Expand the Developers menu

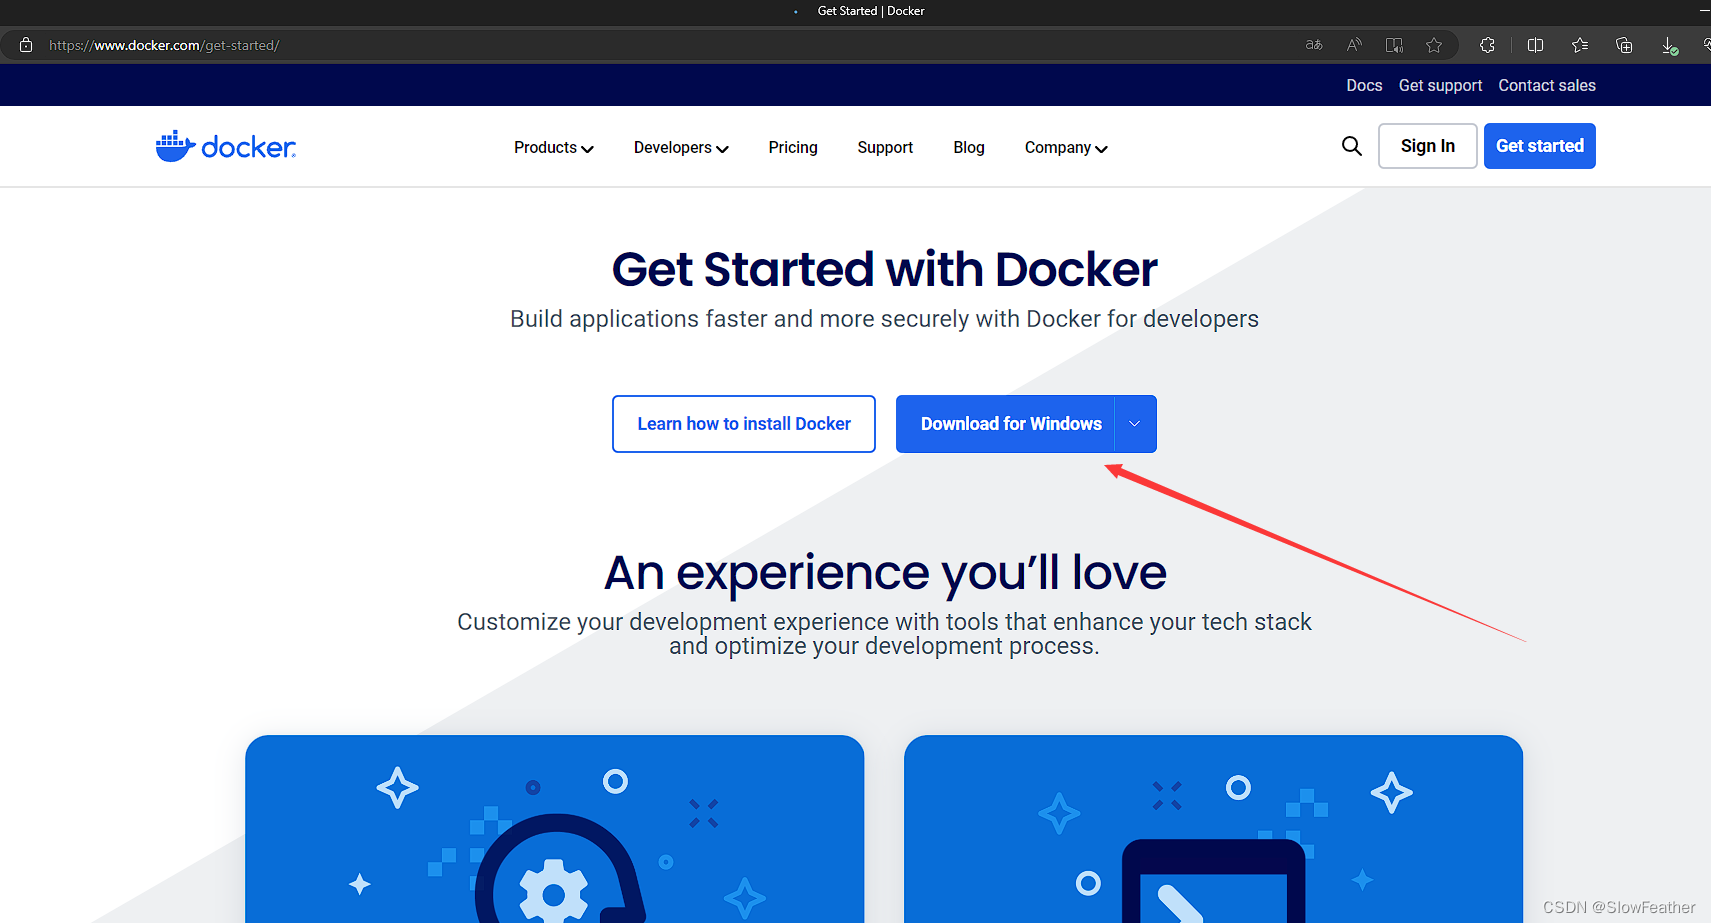click(x=681, y=147)
